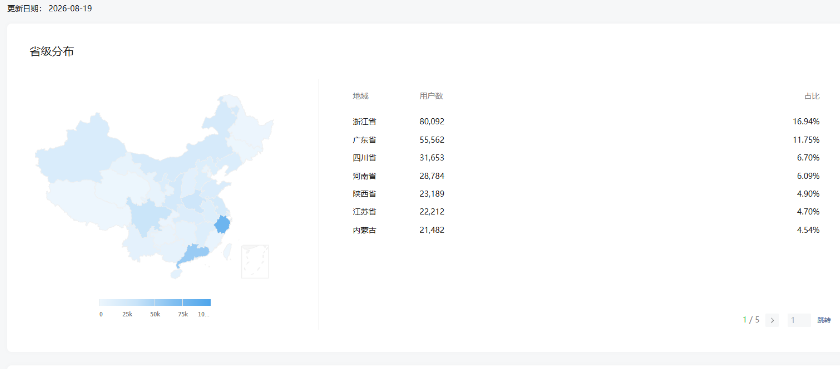Select Zhejiang province on the map
Screen dimensions: 840x369
221,224
